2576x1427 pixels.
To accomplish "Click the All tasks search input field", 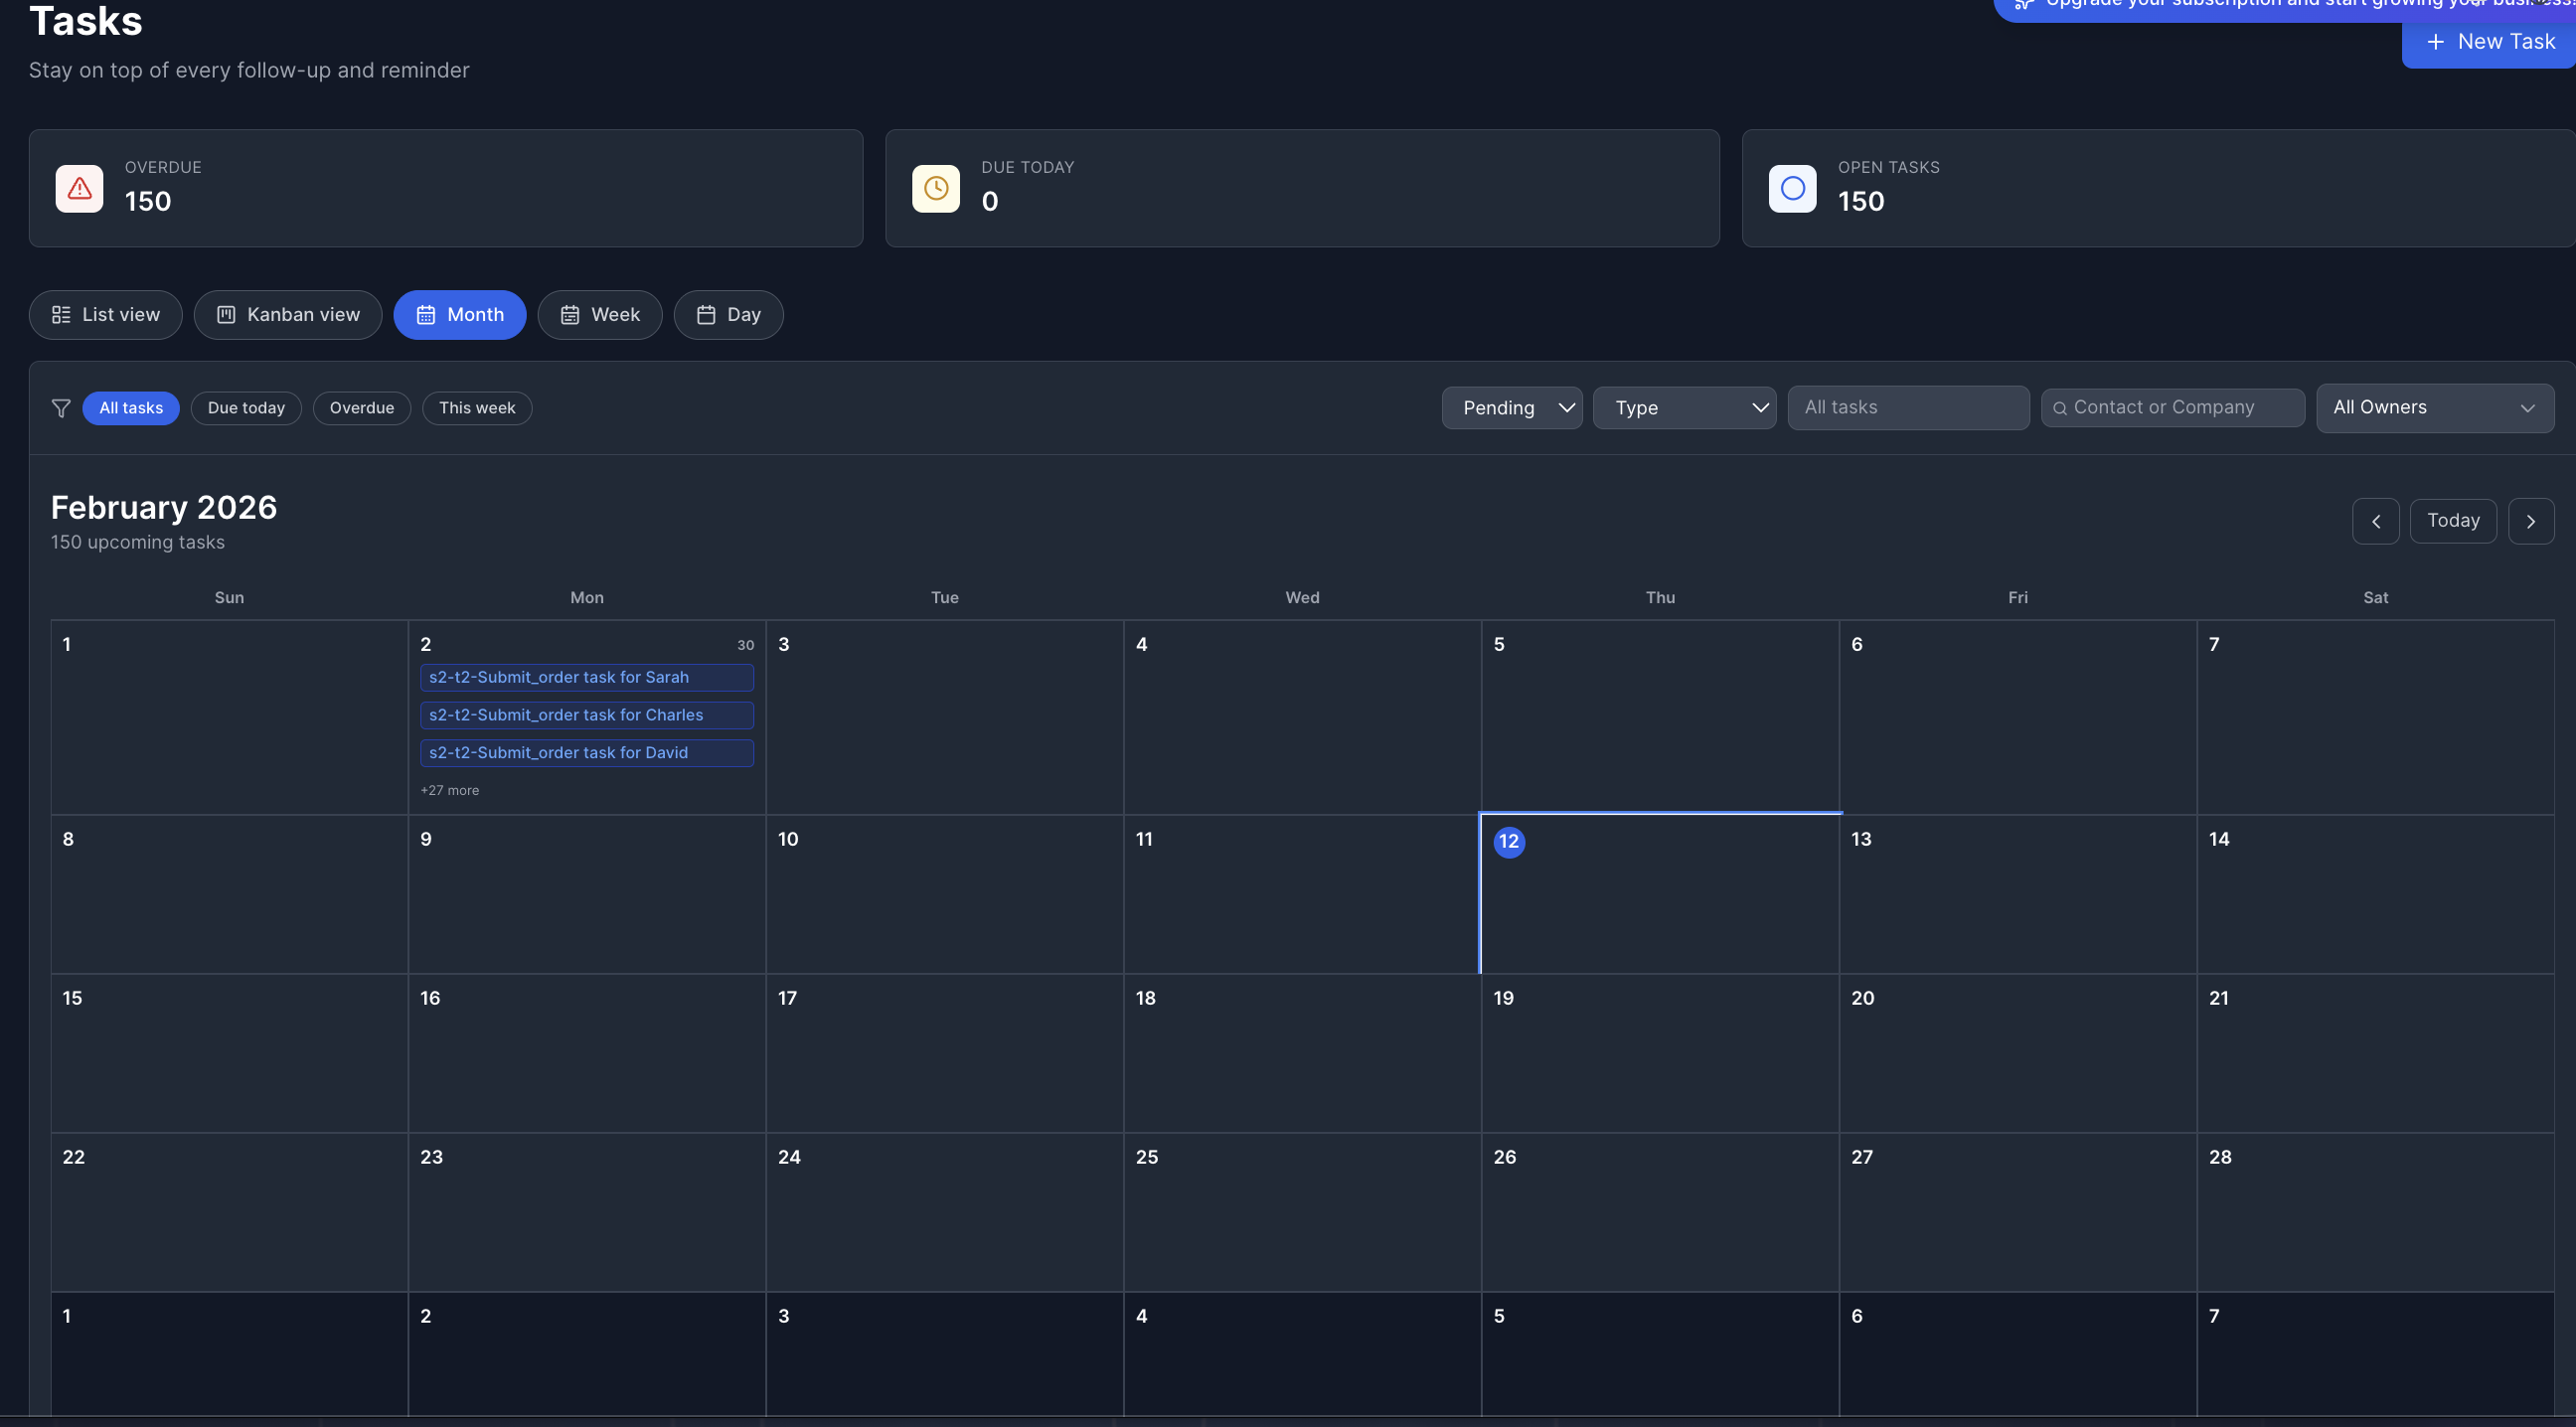I will (1907, 408).
